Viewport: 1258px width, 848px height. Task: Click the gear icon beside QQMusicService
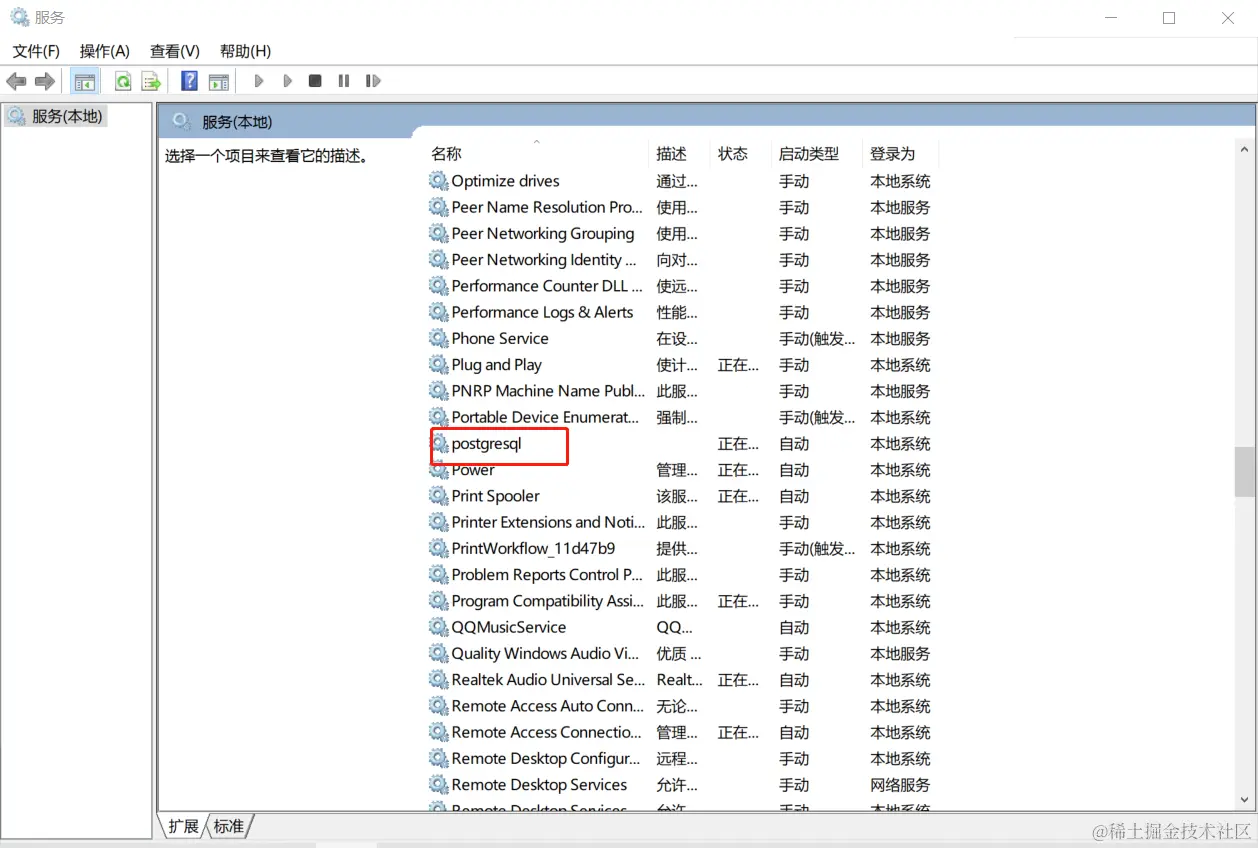click(x=438, y=627)
